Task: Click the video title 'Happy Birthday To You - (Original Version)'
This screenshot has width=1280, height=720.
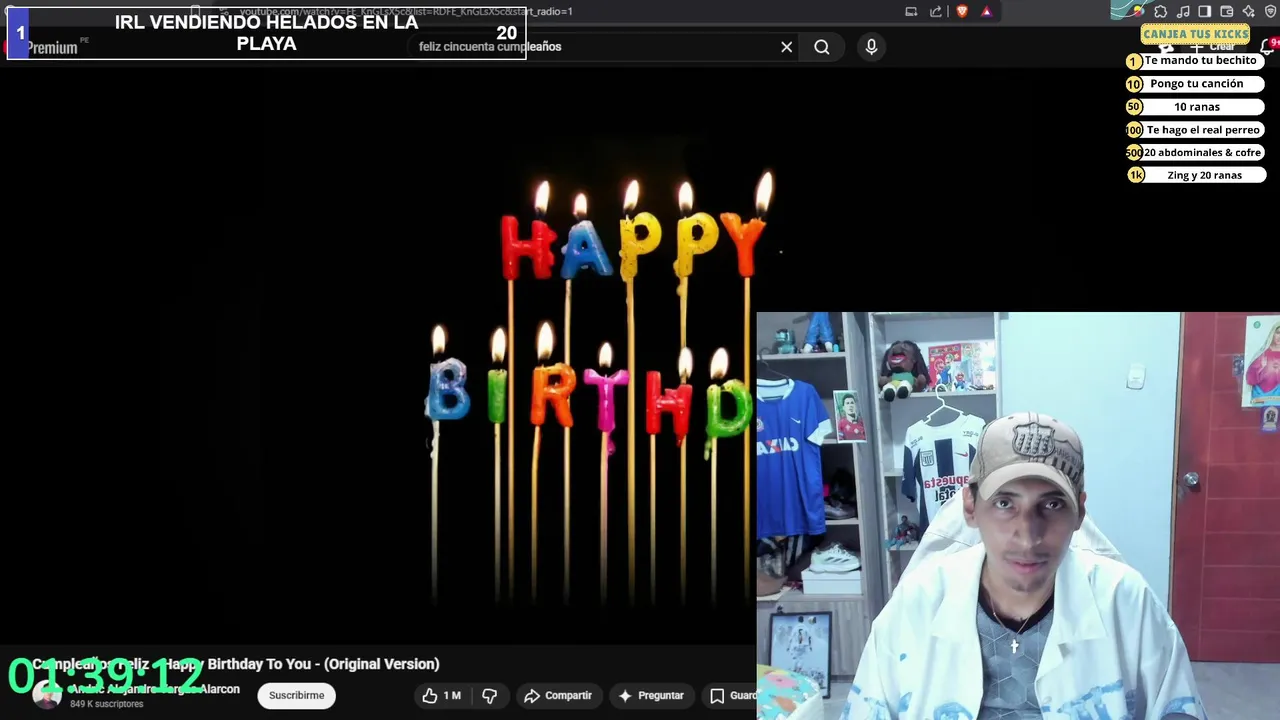Action: pyautogui.click(x=301, y=664)
